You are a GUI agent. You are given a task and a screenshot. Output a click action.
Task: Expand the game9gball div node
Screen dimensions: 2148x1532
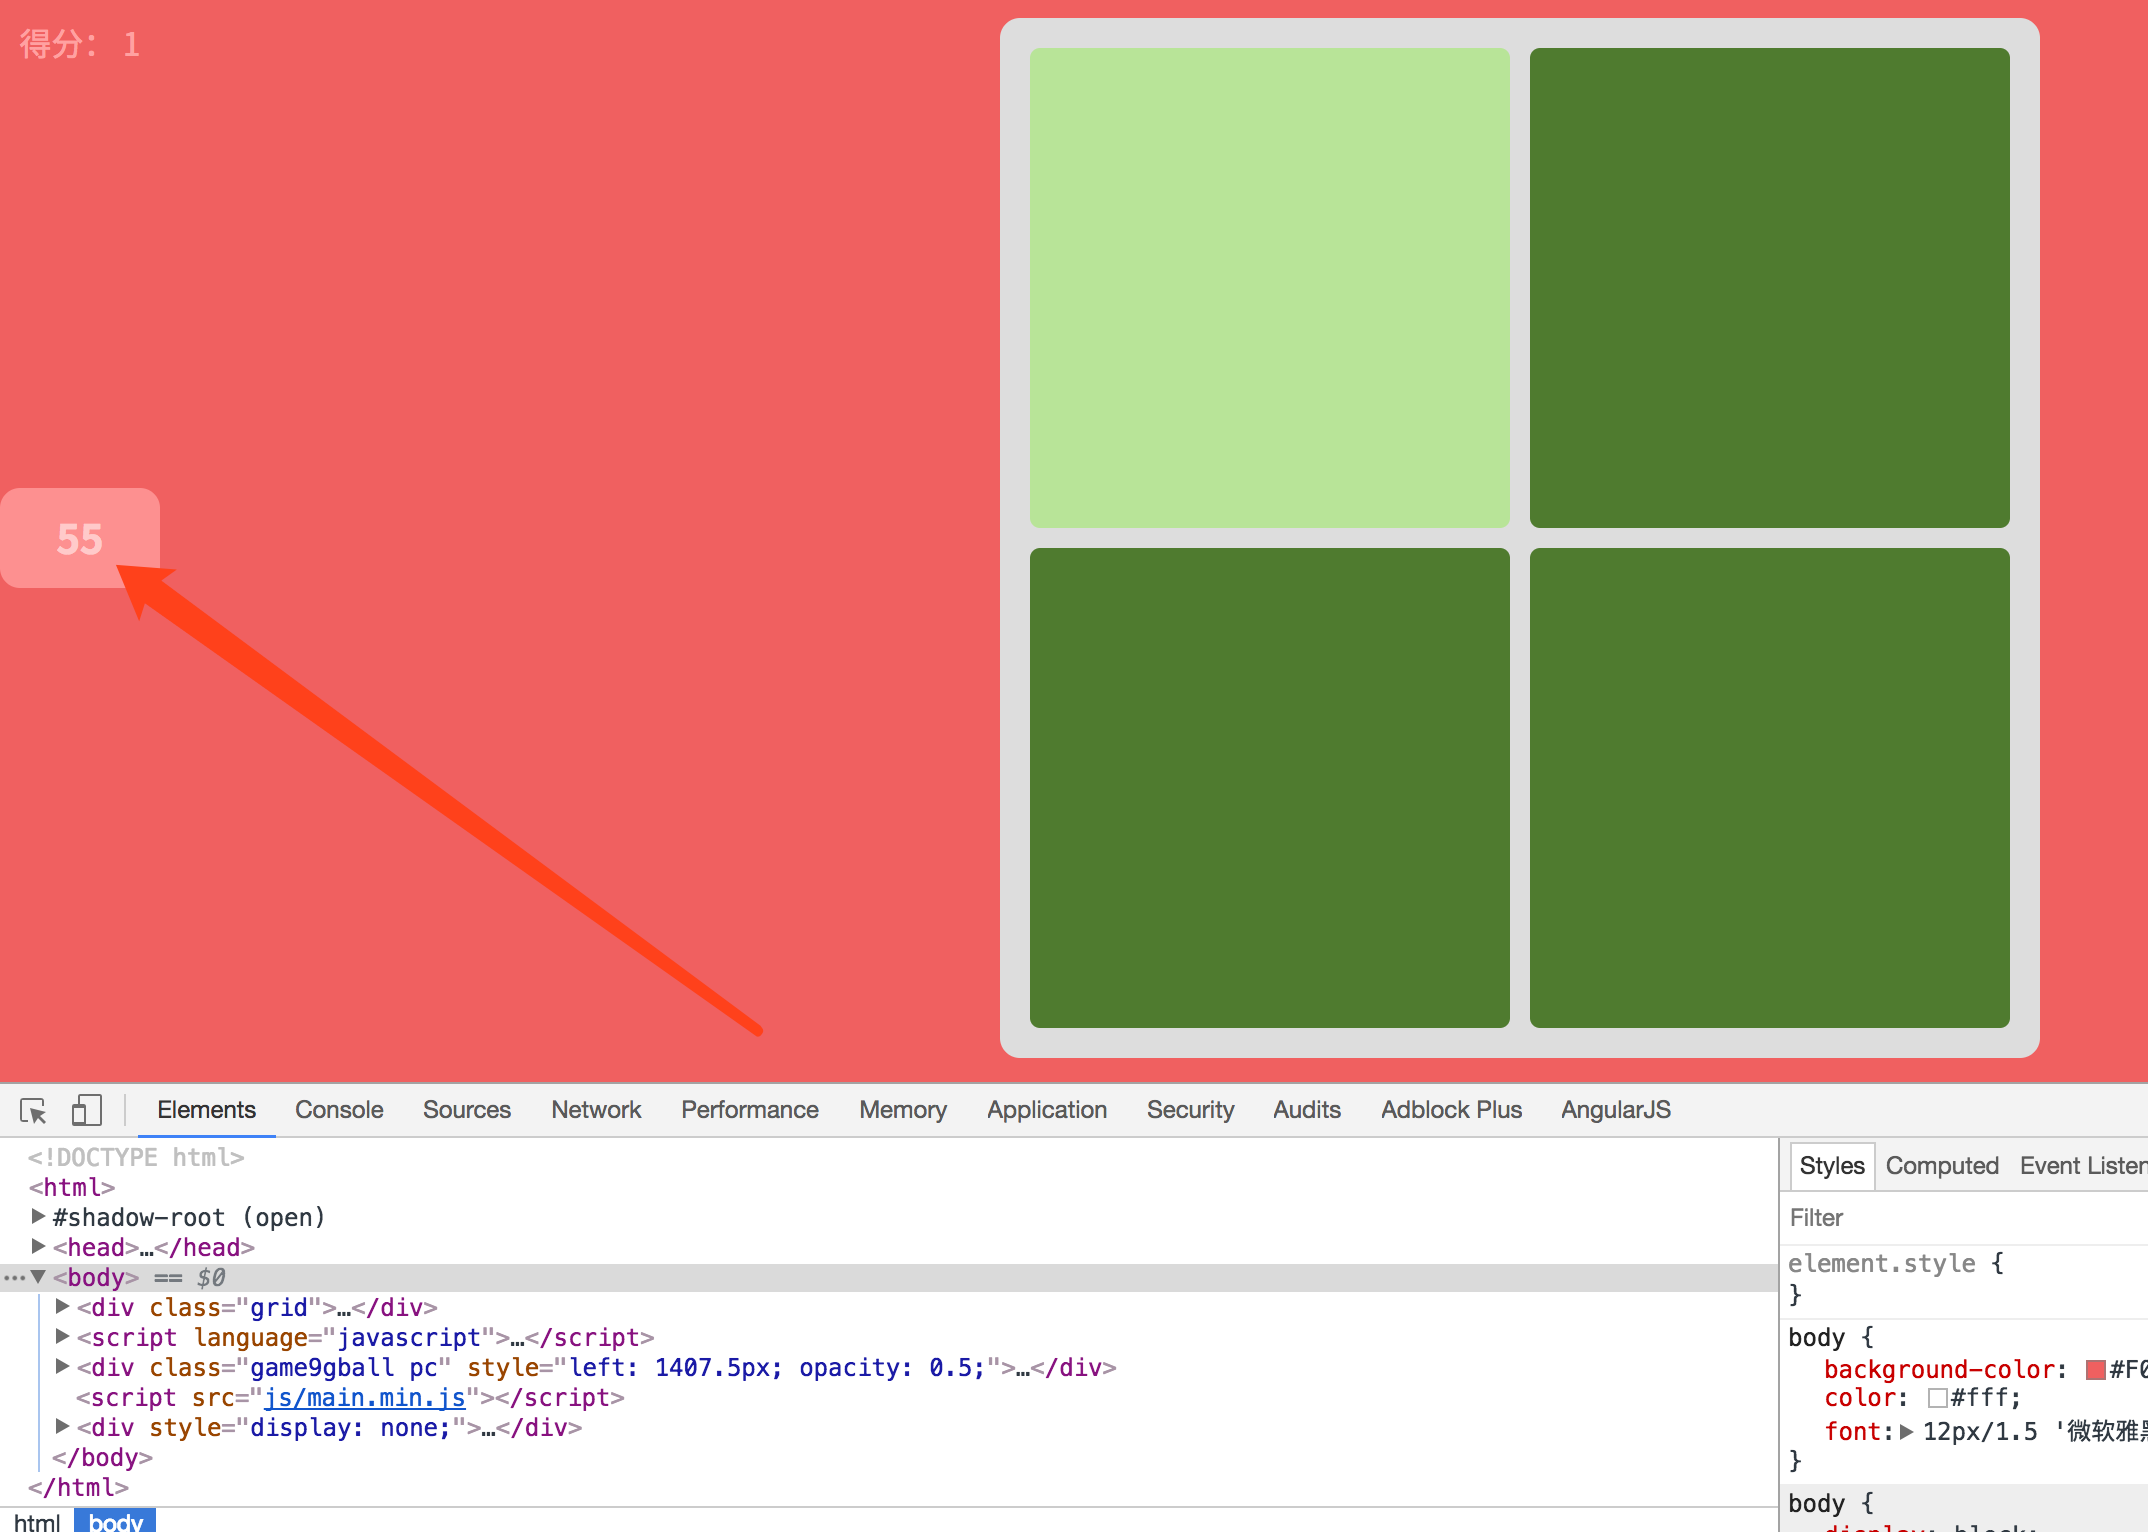tap(62, 1366)
